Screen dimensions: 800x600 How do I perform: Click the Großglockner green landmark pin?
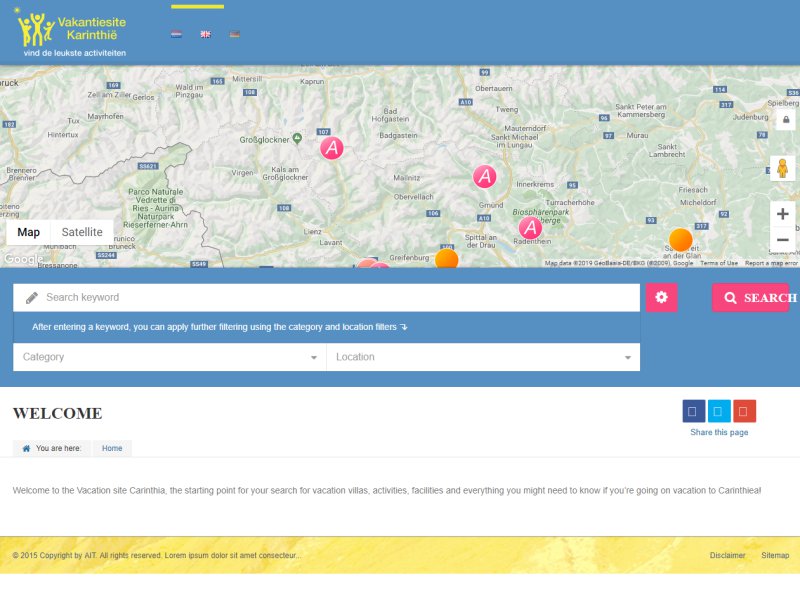pyautogui.click(x=297, y=138)
